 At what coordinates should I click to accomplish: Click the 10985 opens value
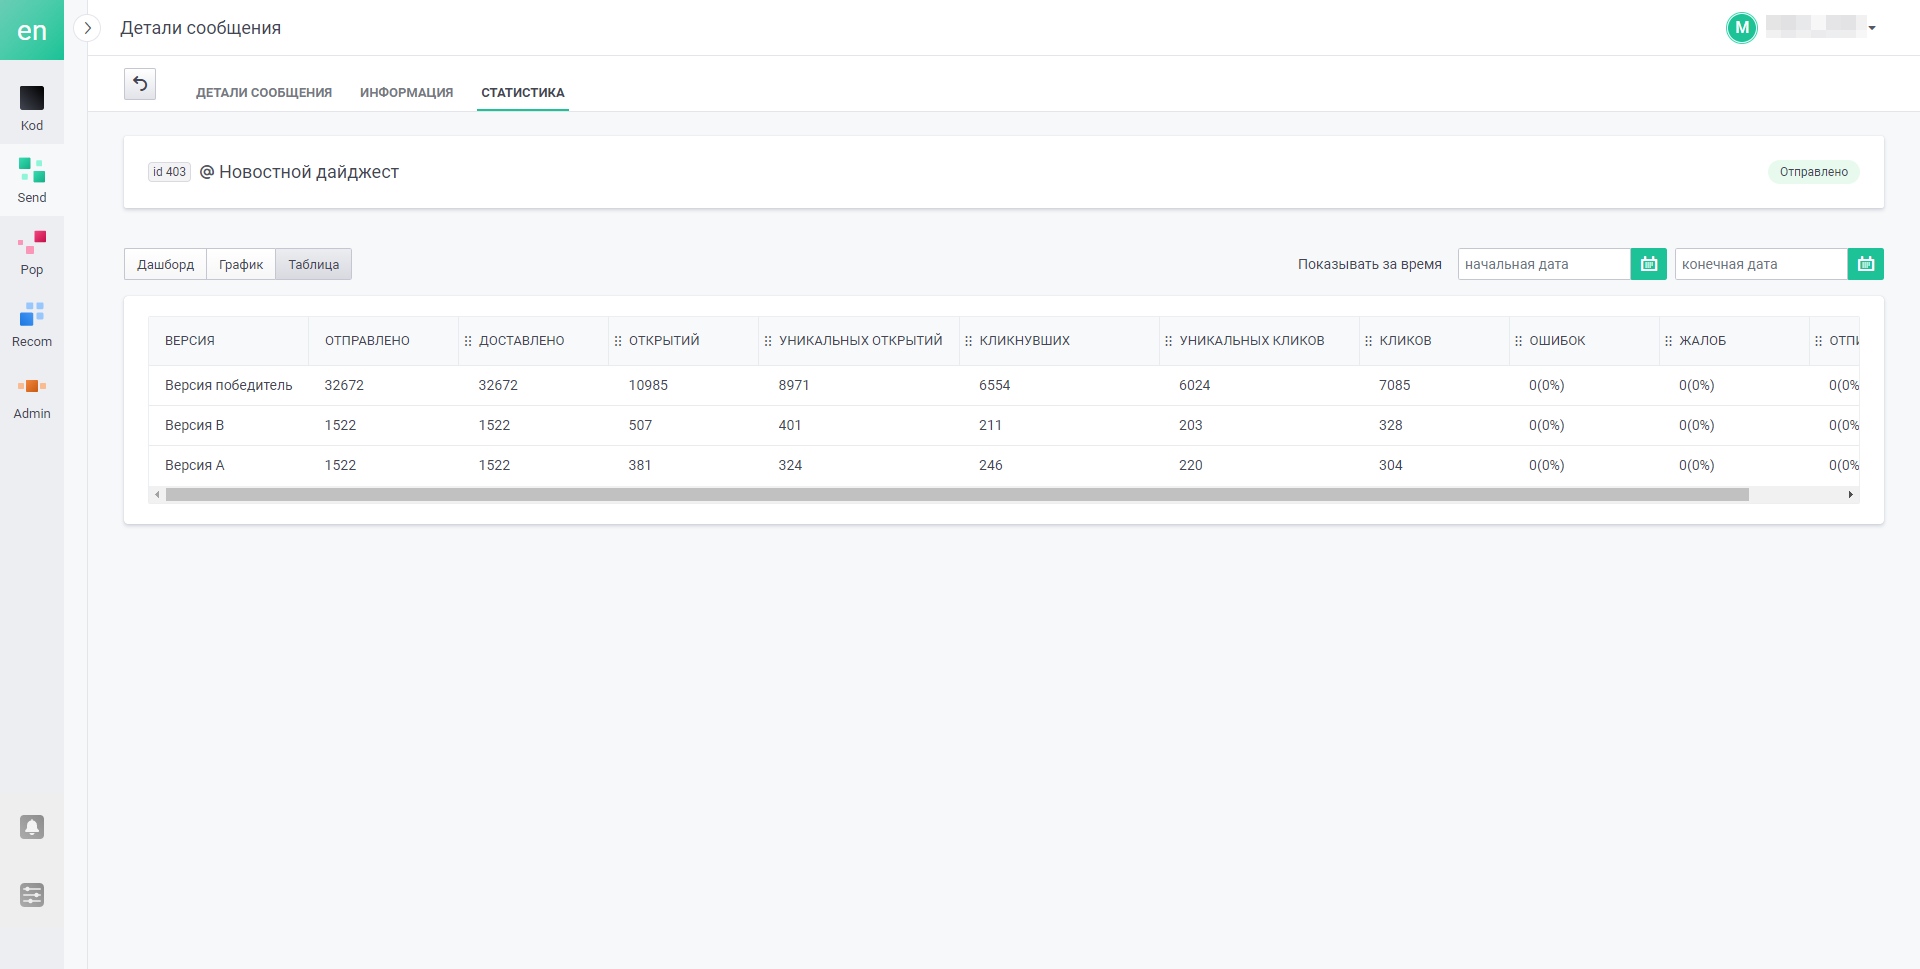(x=648, y=385)
